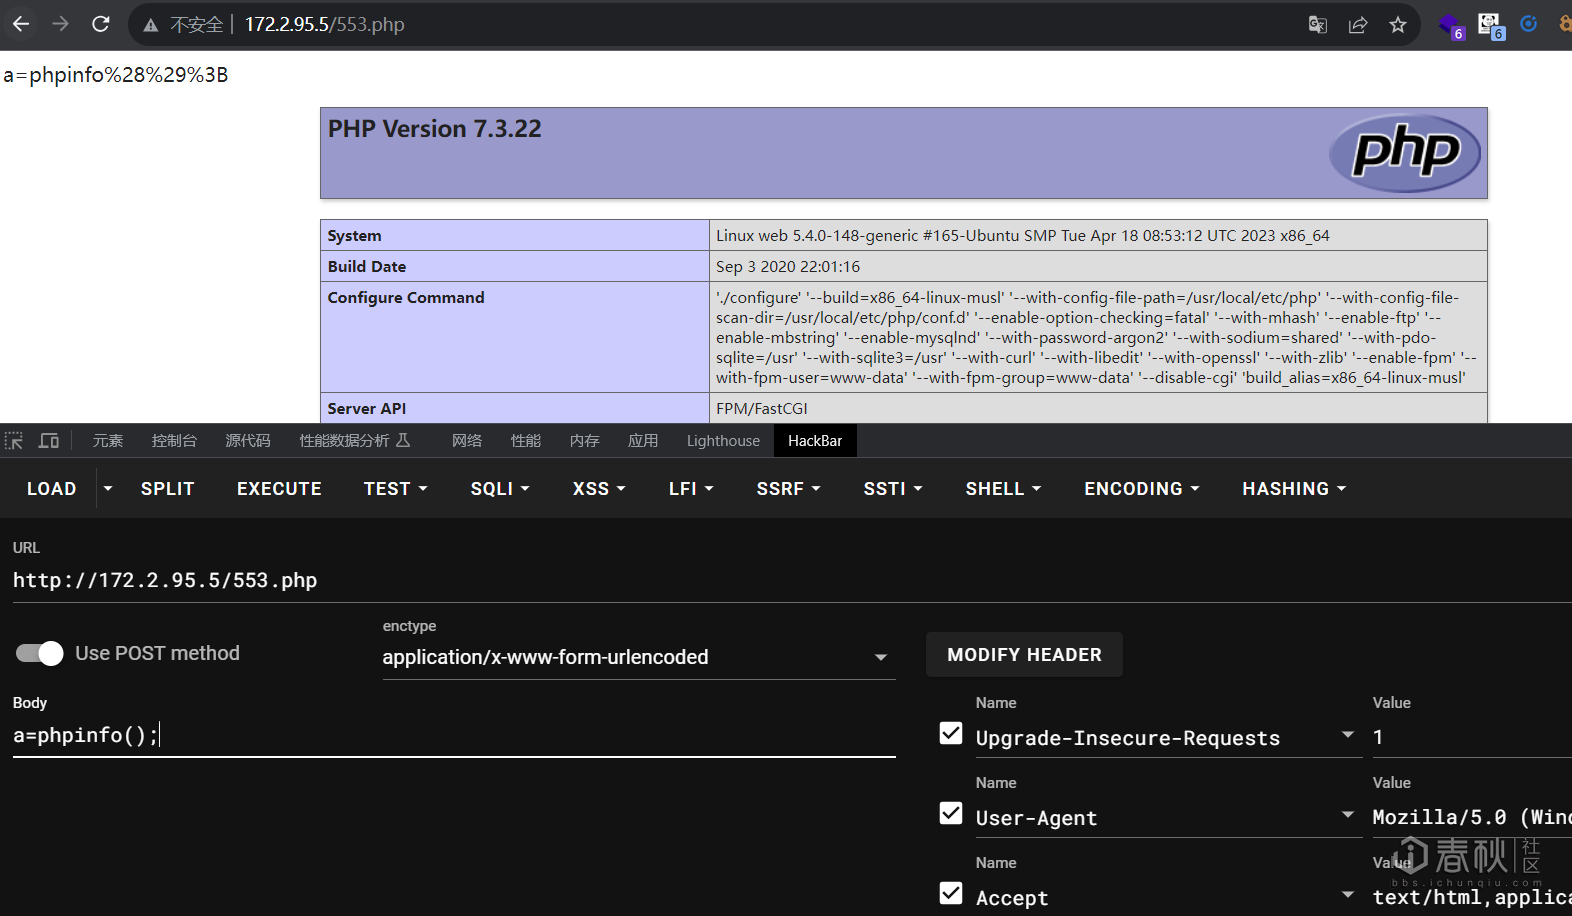
Task: Click the PHP logo image
Action: click(x=1405, y=153)
